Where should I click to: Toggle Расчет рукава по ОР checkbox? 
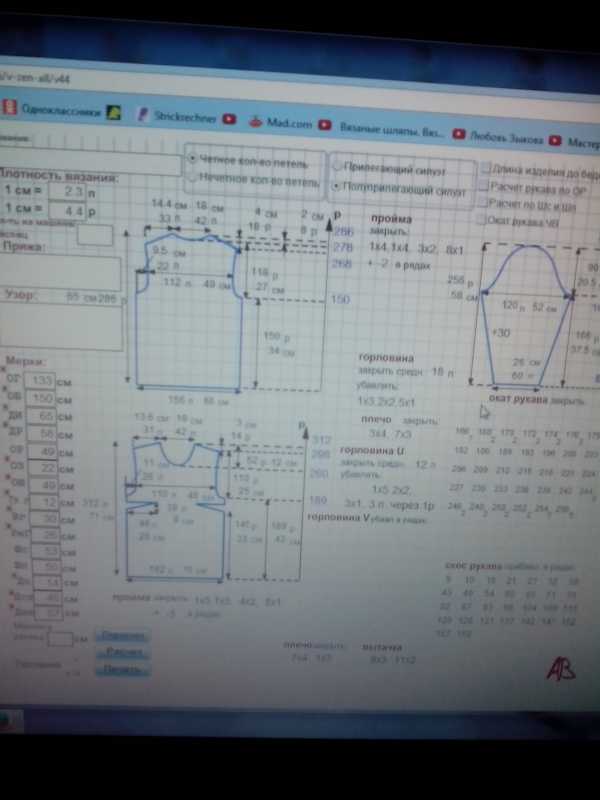click(x=483, y=187)
